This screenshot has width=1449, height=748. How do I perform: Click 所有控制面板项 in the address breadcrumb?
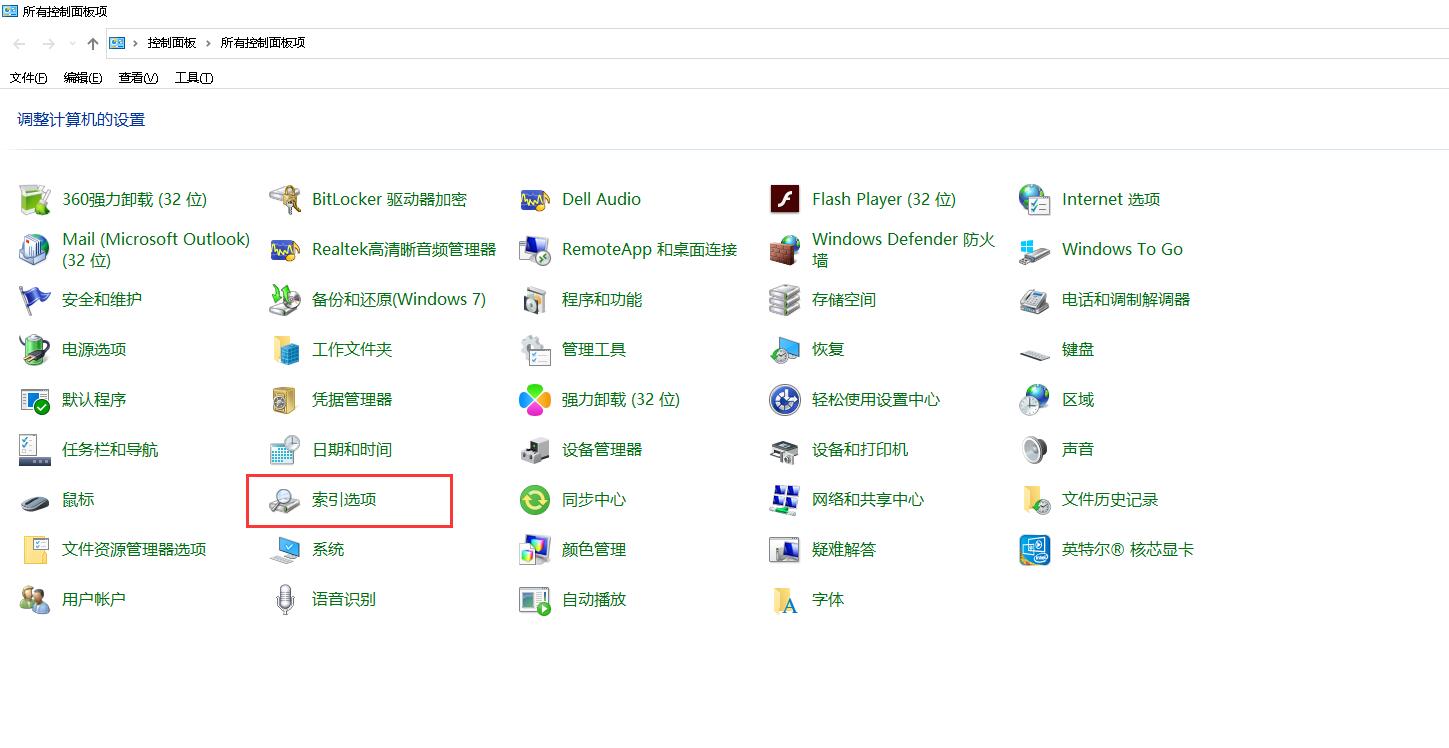click(x=263, y=43)
